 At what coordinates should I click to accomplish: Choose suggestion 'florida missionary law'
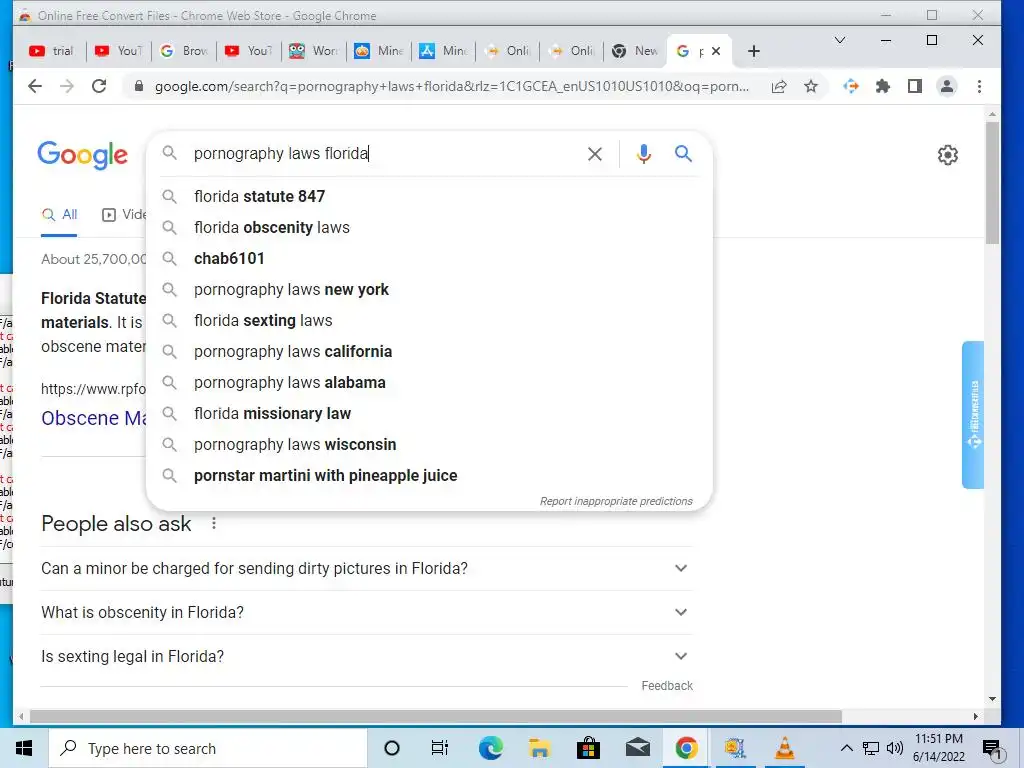[430, 413]
